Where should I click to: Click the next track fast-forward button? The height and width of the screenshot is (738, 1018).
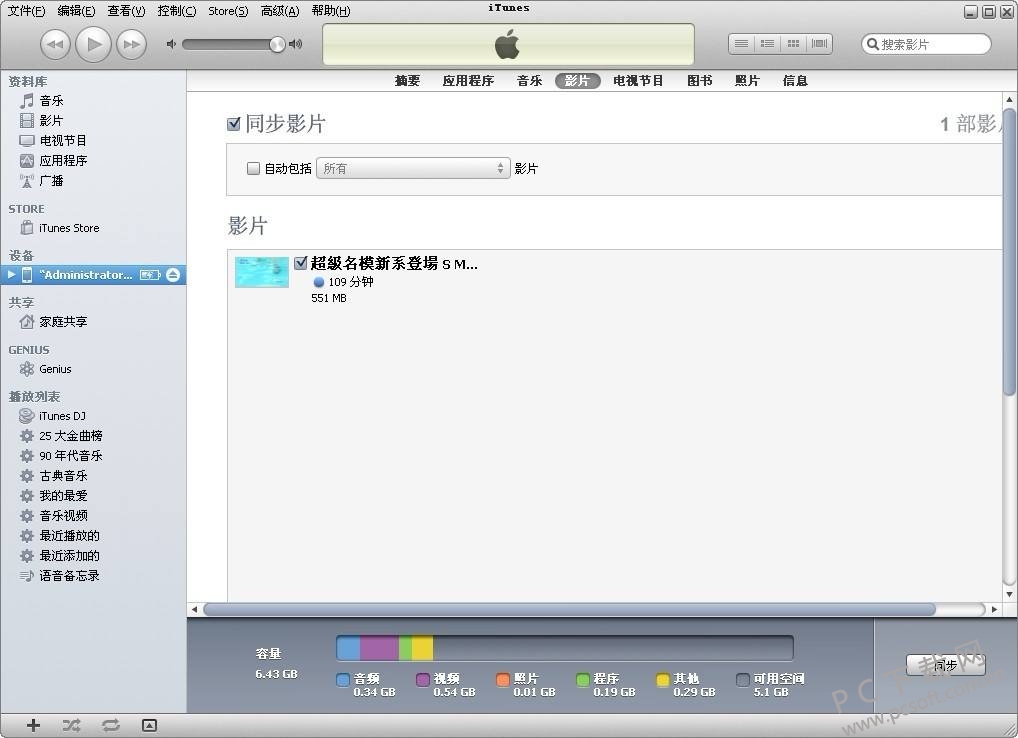(x=132, y=45)
